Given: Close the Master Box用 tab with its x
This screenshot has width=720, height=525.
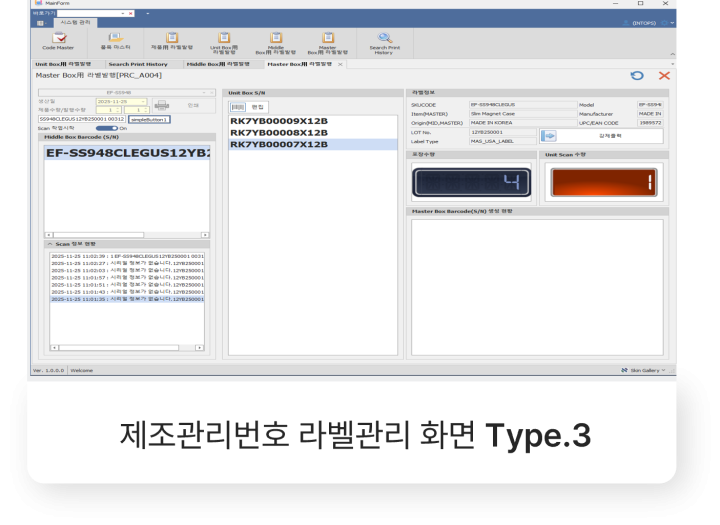Looking at the screenshot, I should (x=340, y=64).
